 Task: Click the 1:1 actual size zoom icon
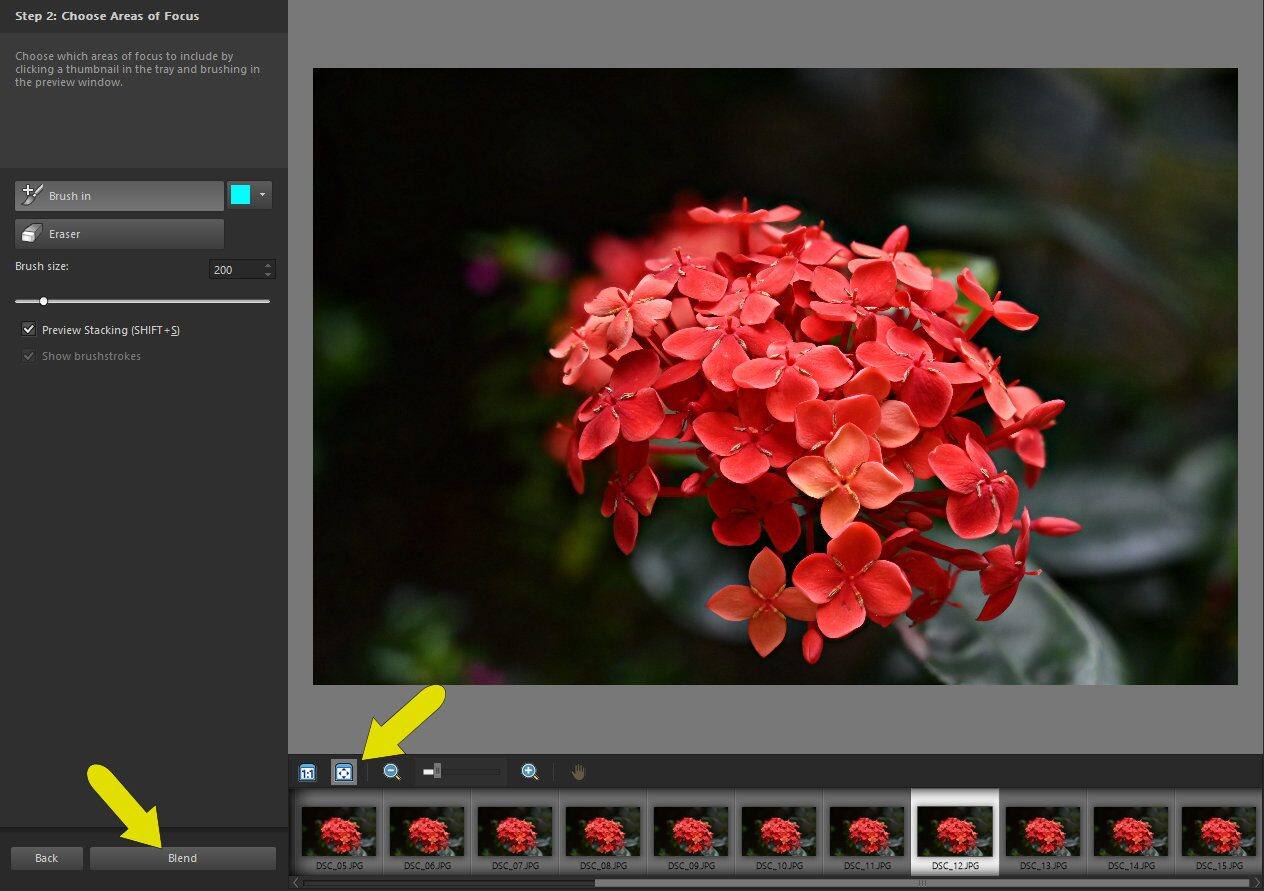click(x=307, y=772)
